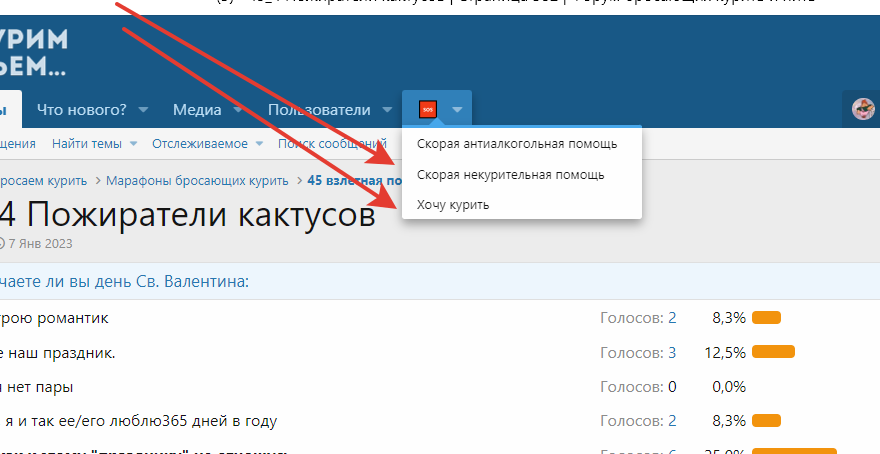
Task: Click the 'Пожиратели кактусов' thread title
Action: click(201, 214)
